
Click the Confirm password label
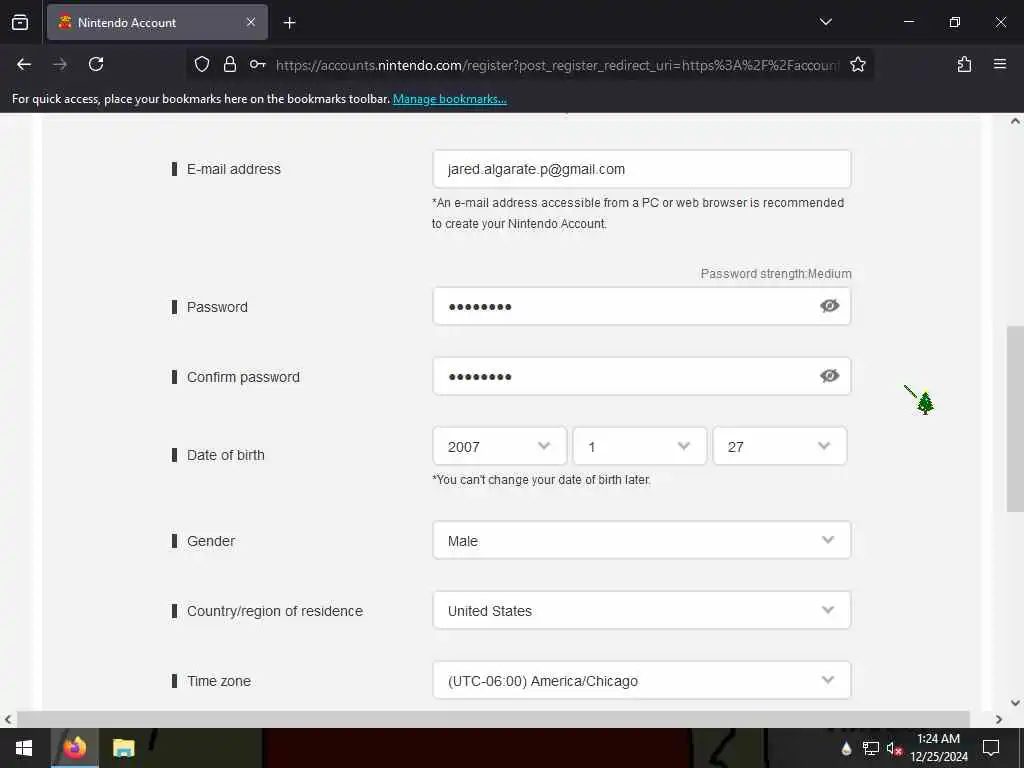coord(243,377)
